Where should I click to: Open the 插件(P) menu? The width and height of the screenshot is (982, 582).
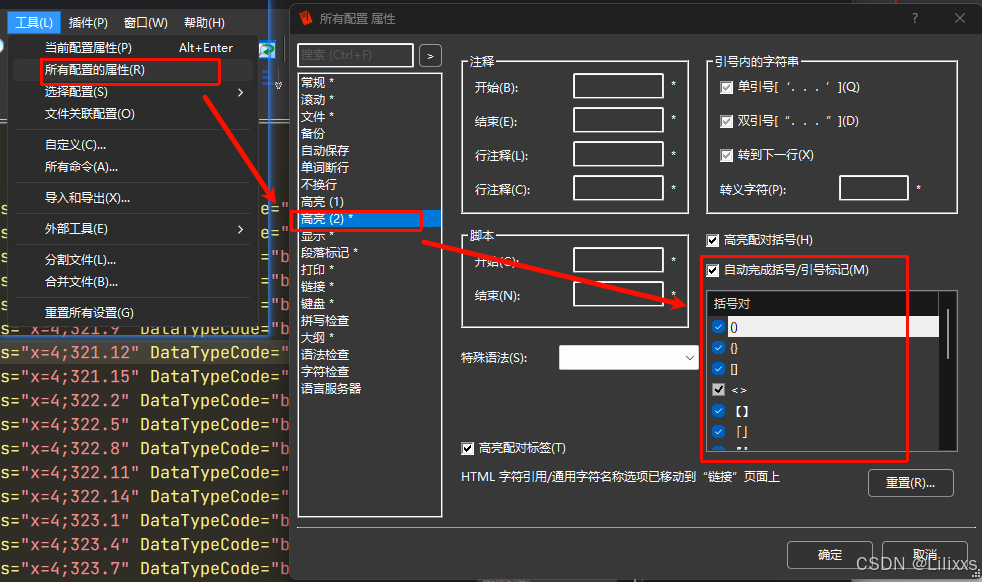[x=88, y=23]
